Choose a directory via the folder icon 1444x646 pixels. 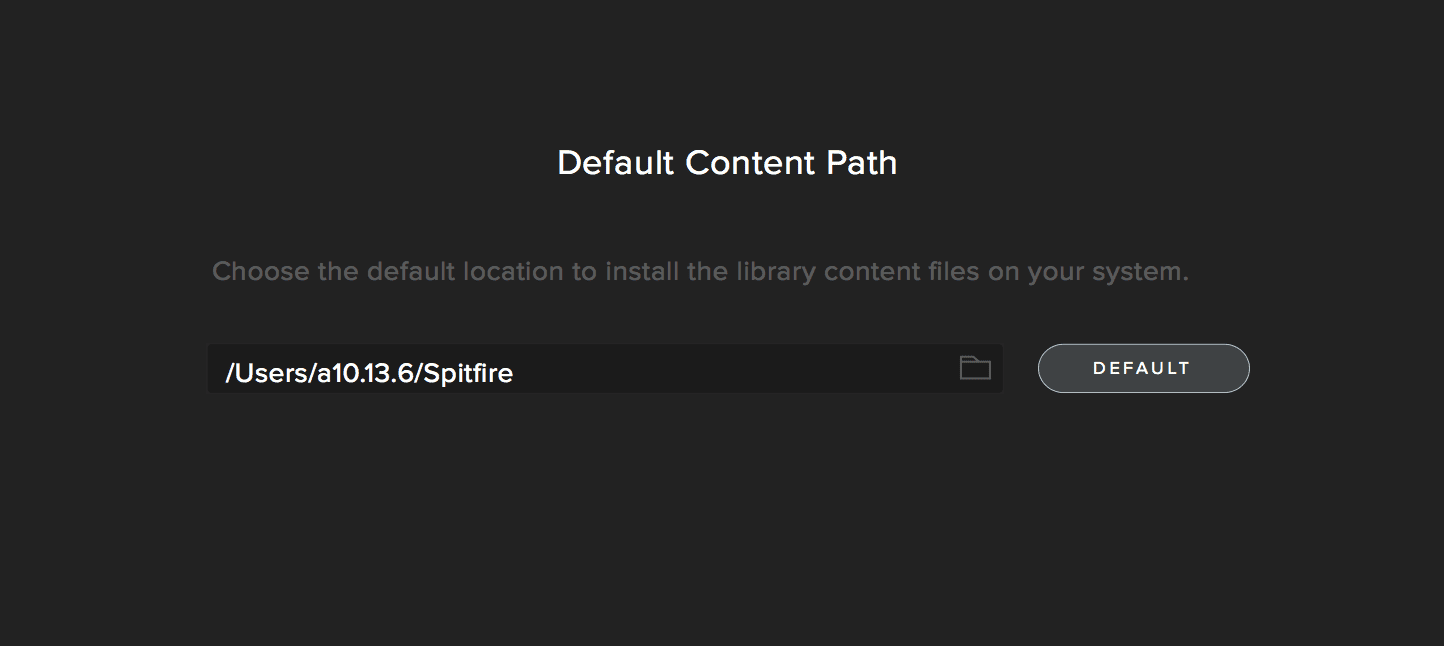click(975, 368)
